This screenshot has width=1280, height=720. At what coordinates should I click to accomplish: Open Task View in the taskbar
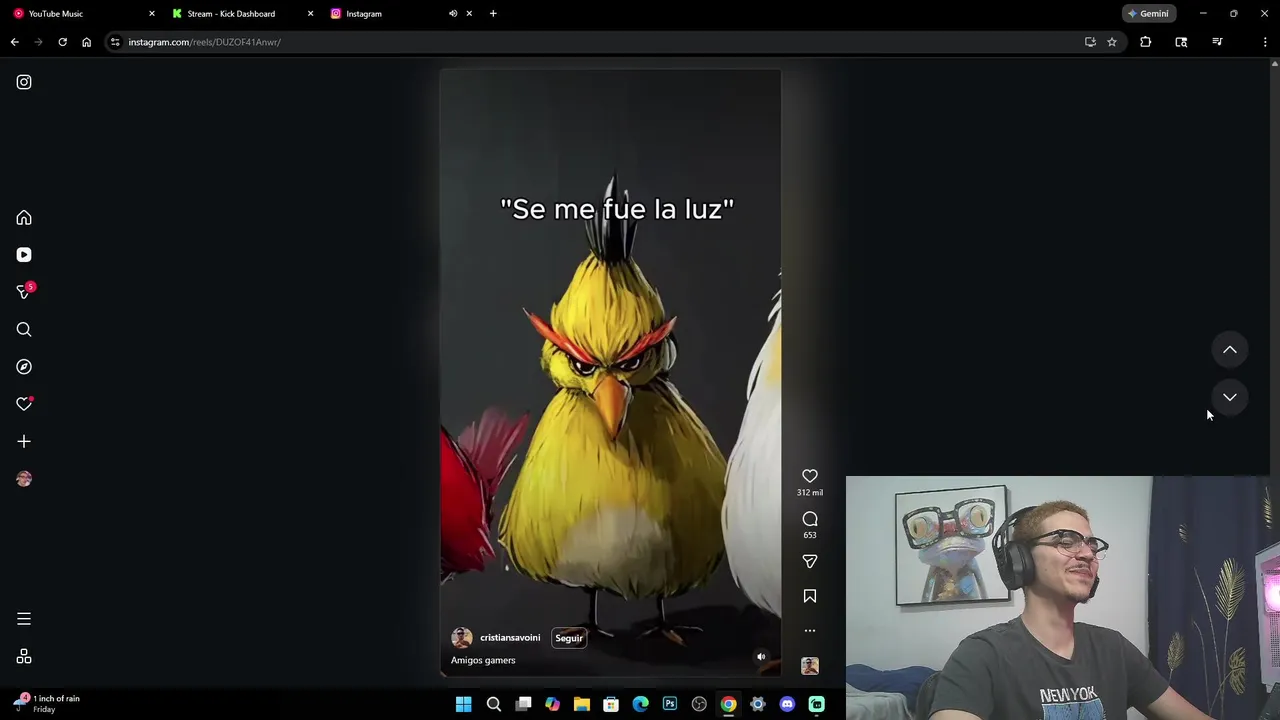pos(523,704)
